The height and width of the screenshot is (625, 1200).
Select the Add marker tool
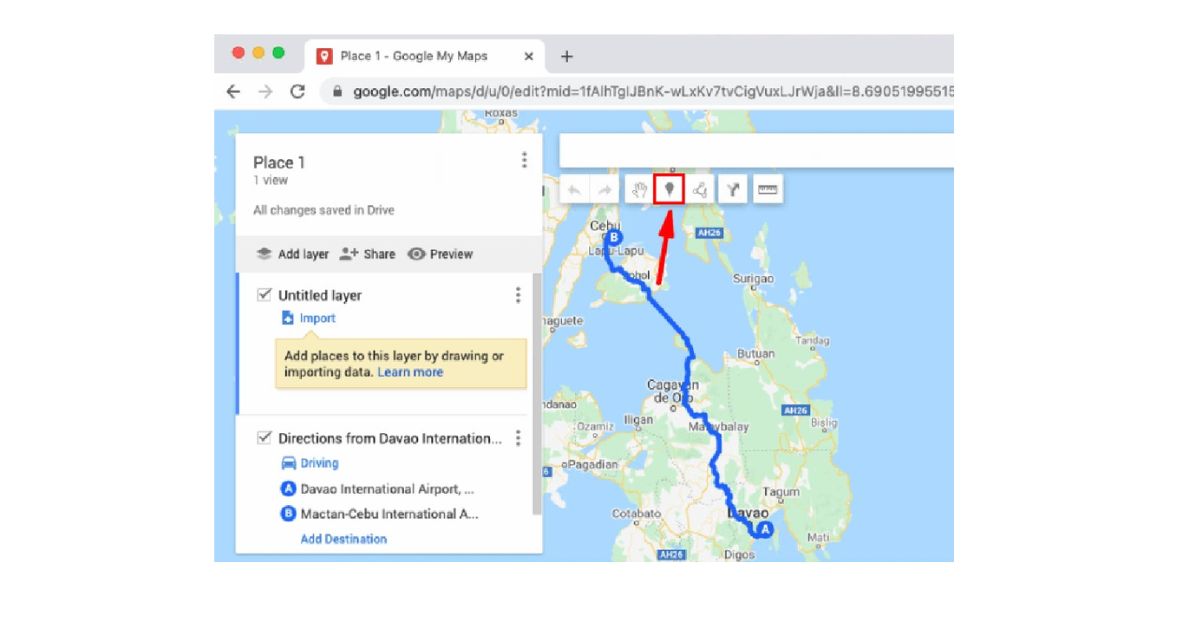pos(669,189)
